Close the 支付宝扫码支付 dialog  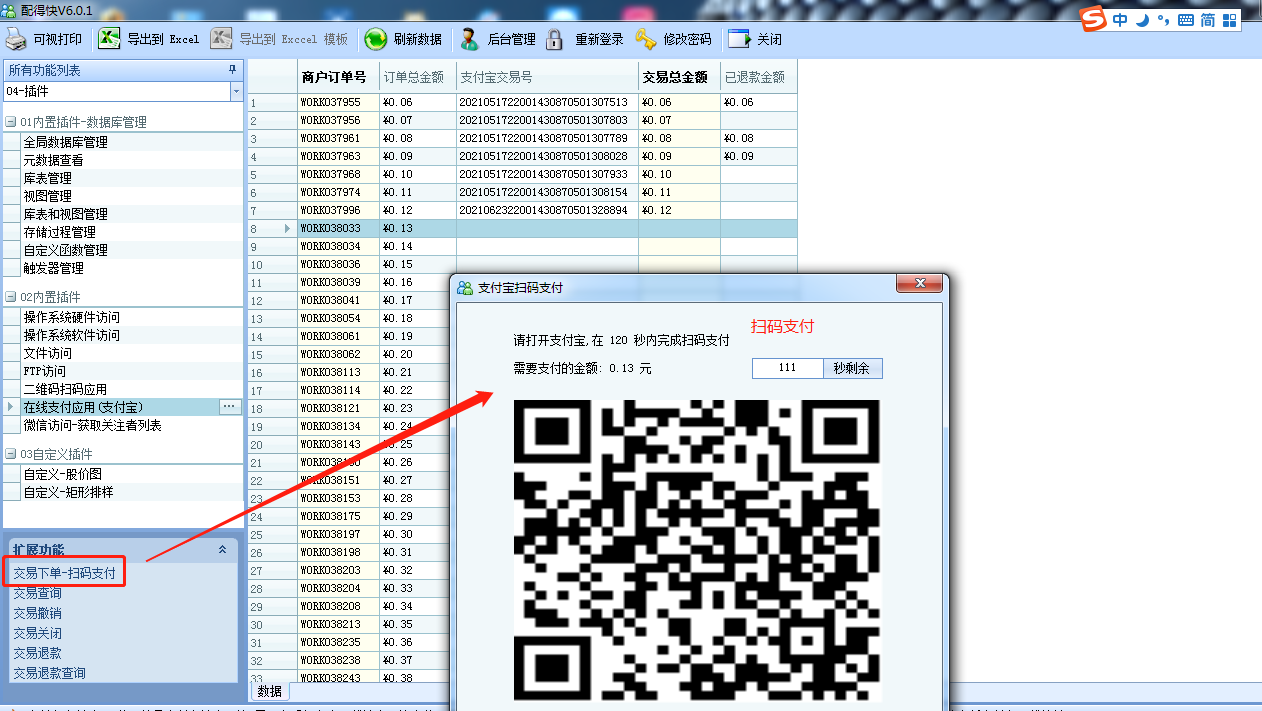tap(919, 285)
